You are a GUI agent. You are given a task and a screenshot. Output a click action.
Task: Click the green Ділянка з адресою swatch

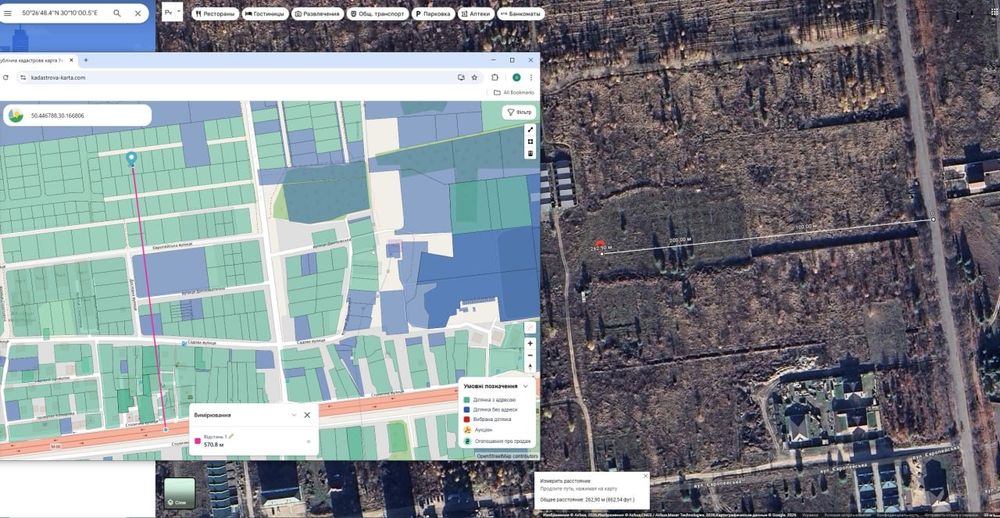pyautogui.click(x=467, y=399)
